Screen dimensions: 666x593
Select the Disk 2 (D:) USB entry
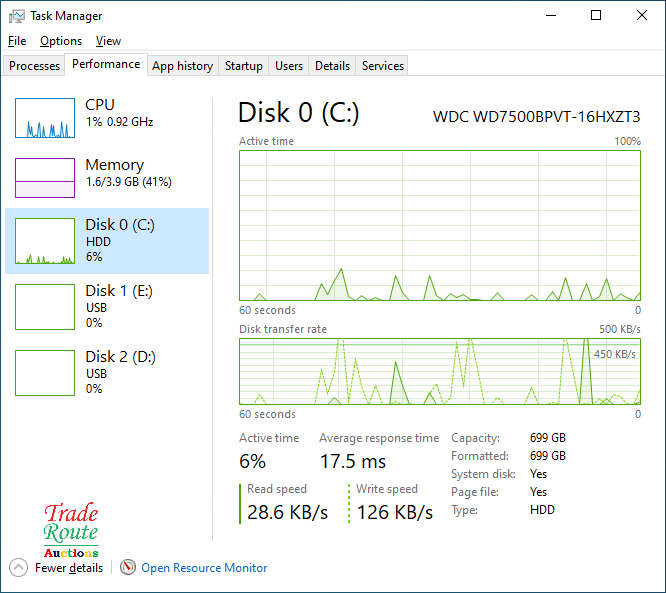(107, 373)
